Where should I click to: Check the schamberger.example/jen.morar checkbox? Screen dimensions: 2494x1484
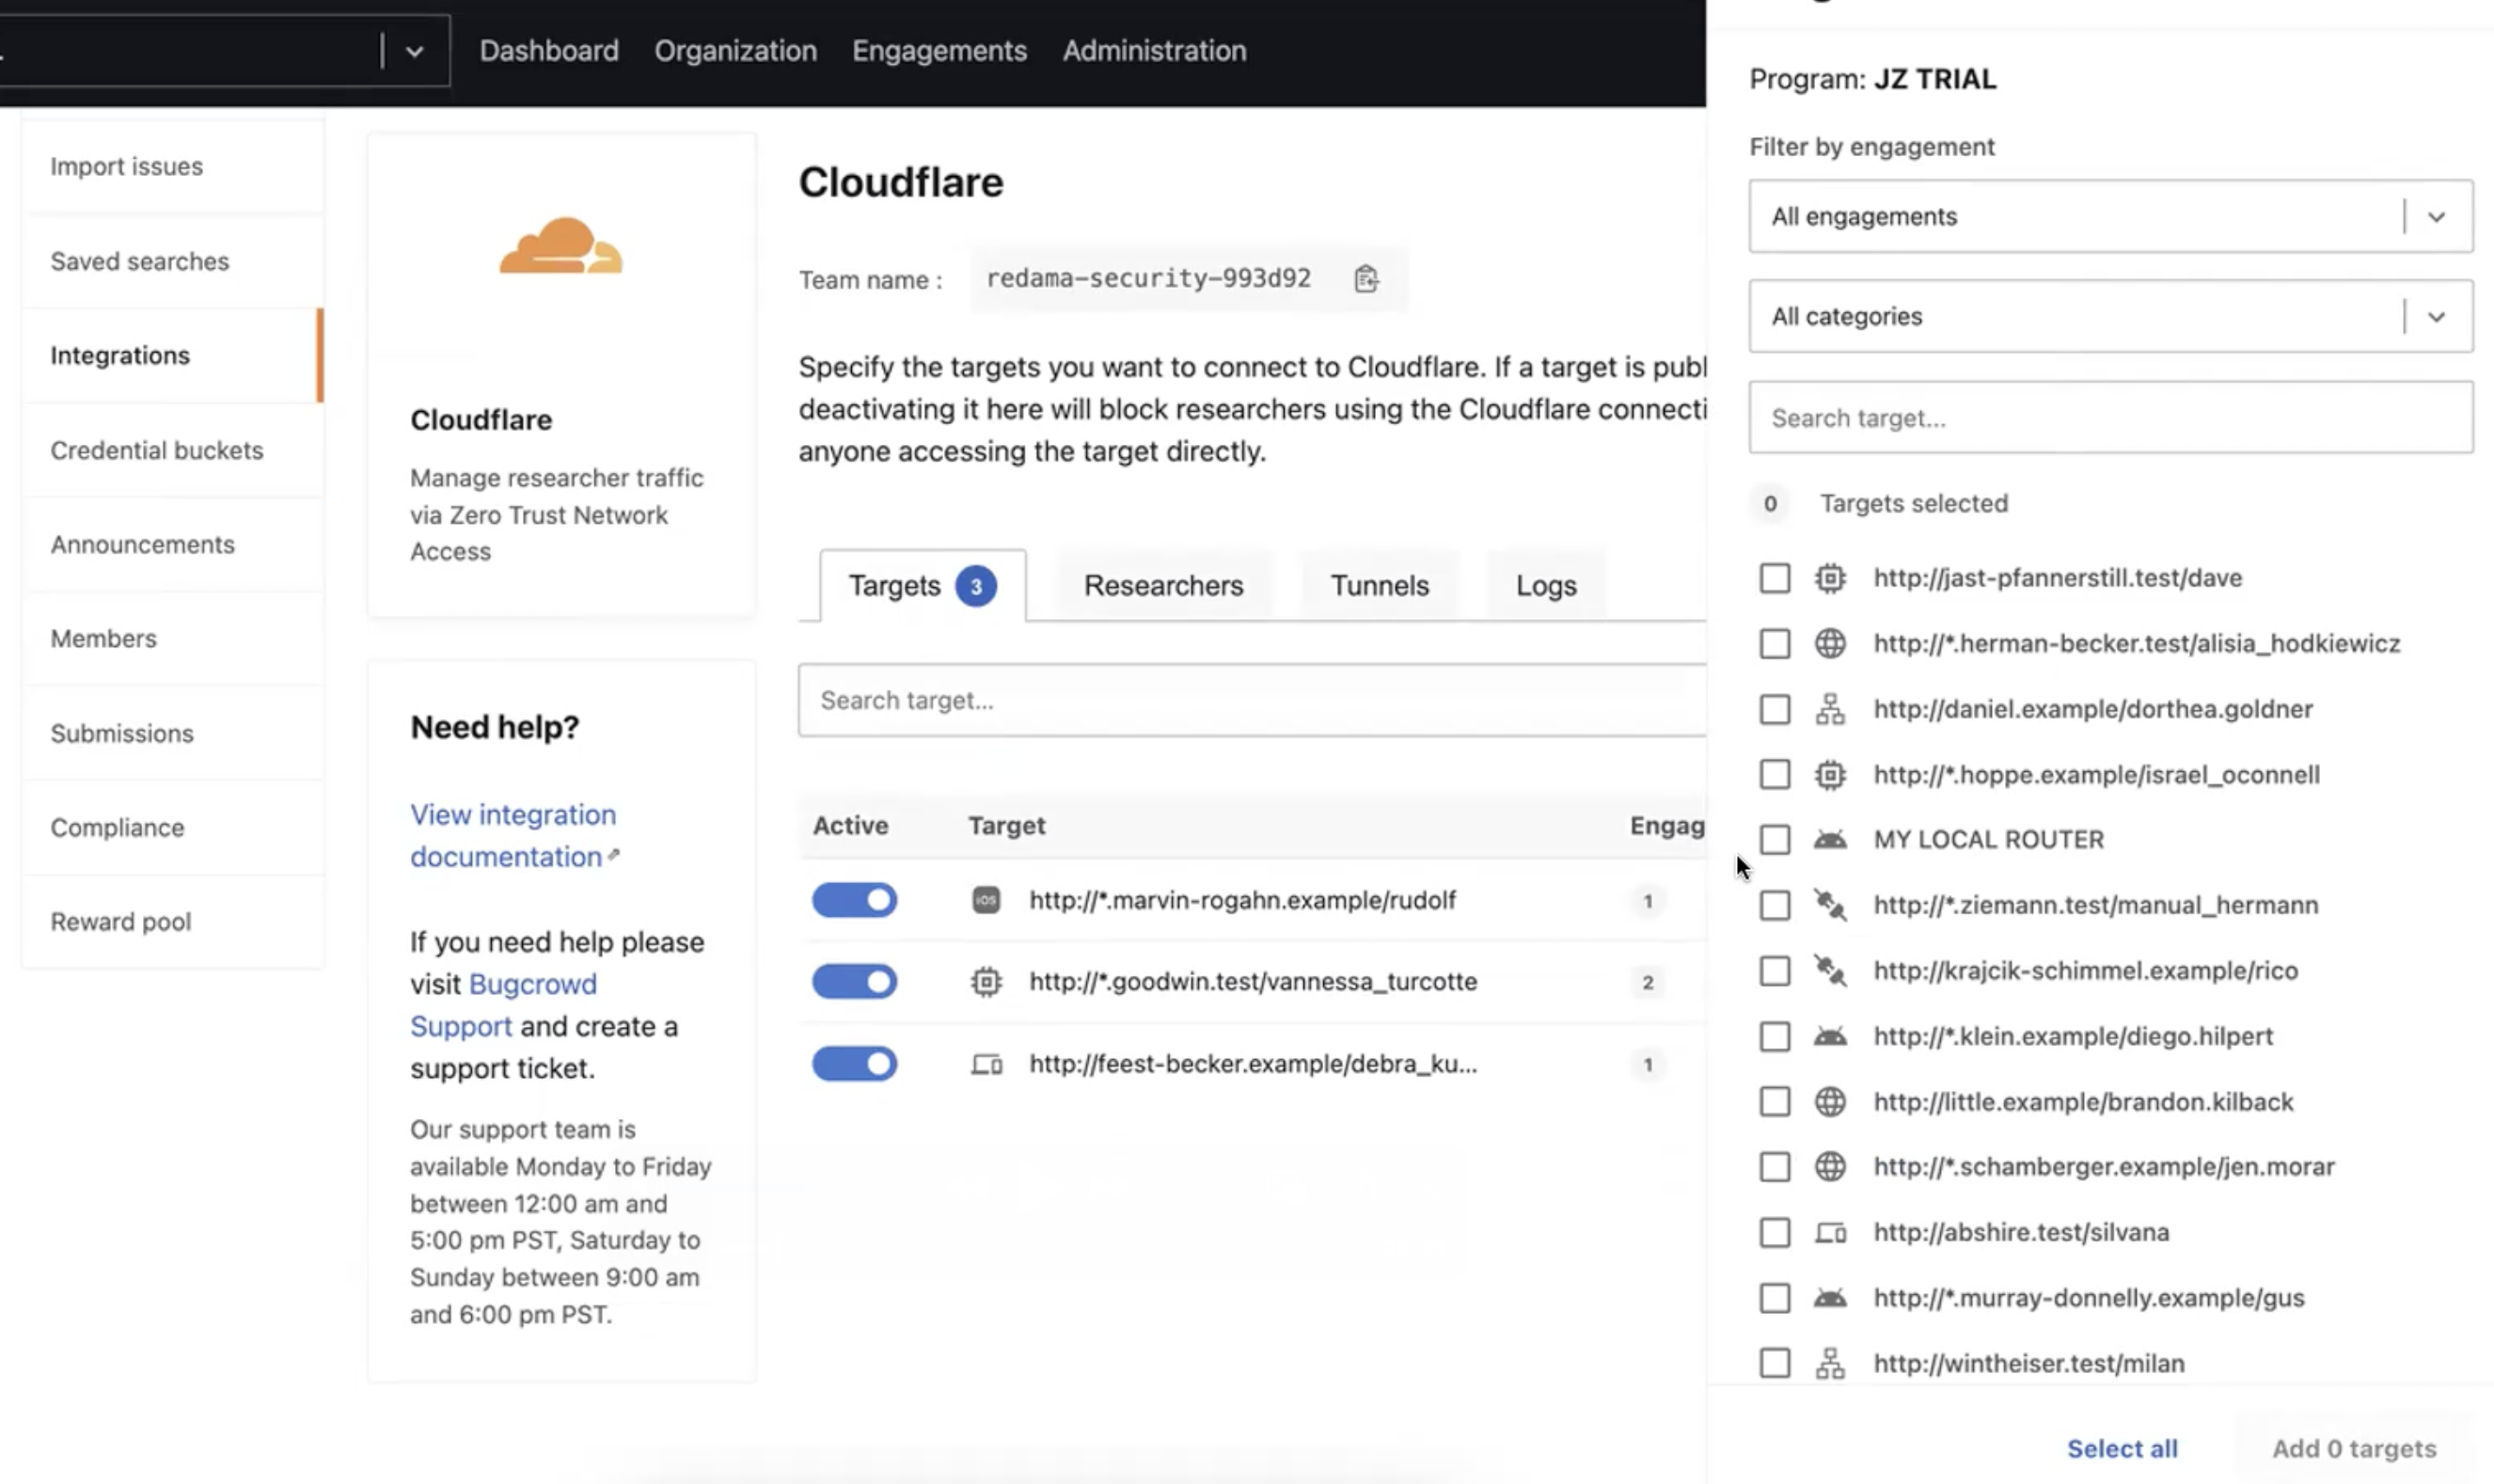[1774, 1166]
